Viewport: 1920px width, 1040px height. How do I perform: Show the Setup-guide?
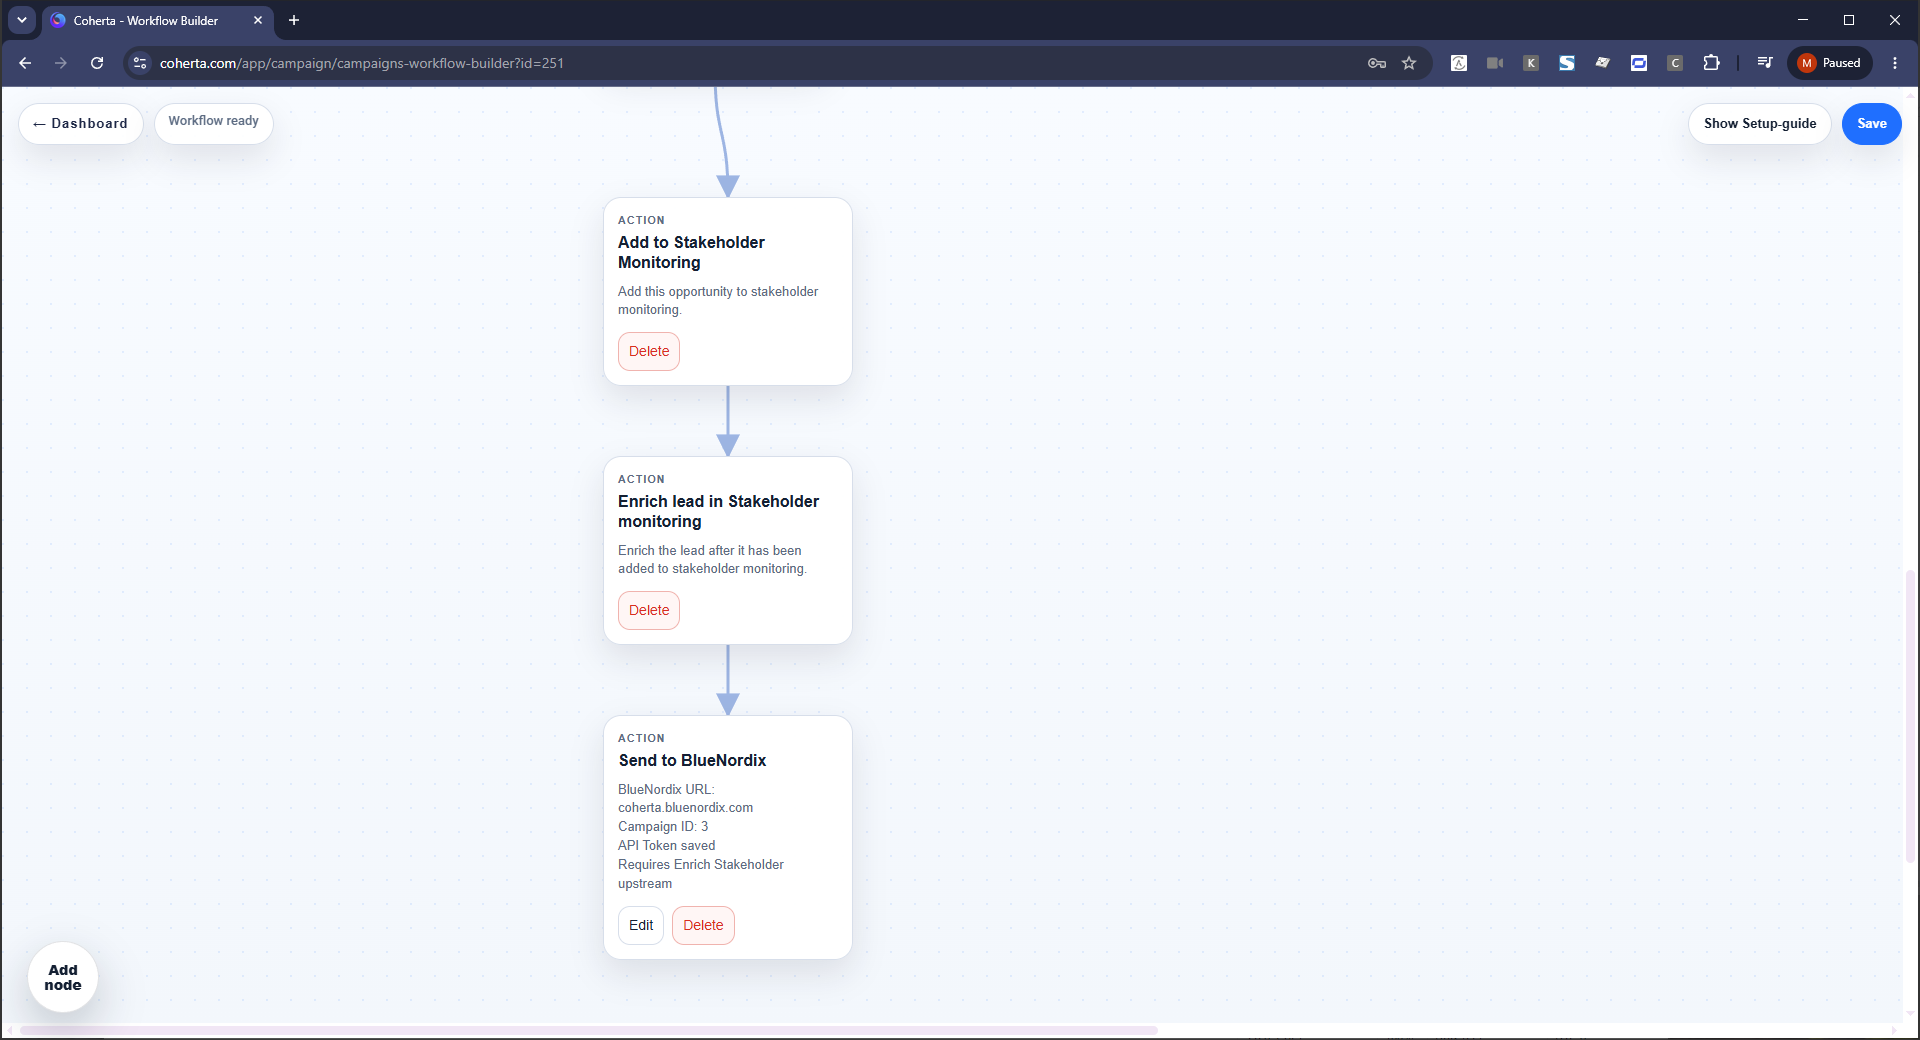coord(1760,124)
